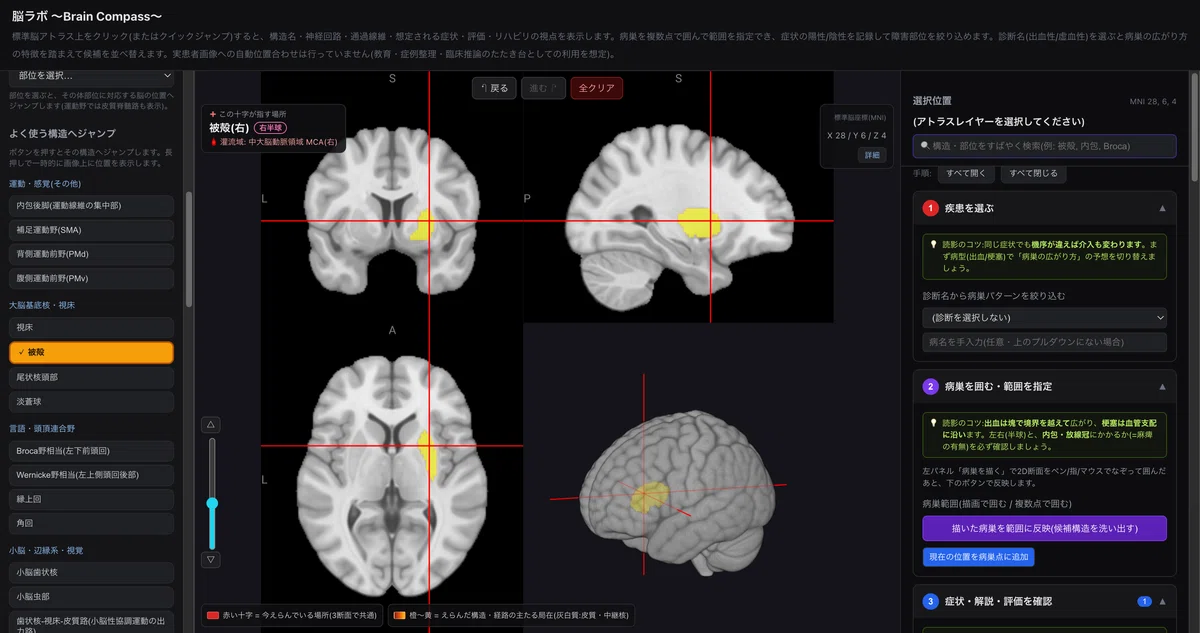Click the search magnifier icon
1200x633 pixels.
[x=925, y=146]
